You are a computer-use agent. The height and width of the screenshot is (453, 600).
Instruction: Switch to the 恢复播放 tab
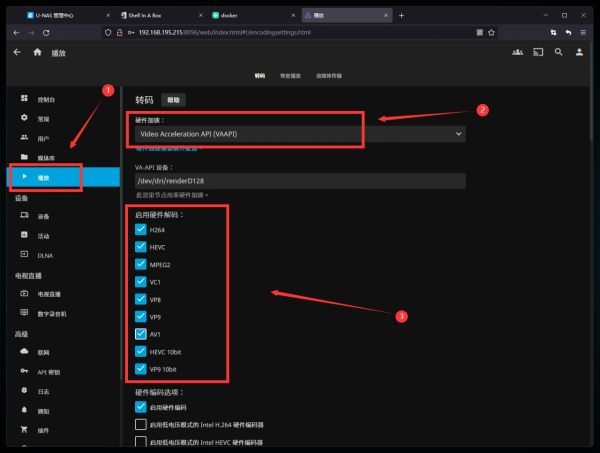289,76
